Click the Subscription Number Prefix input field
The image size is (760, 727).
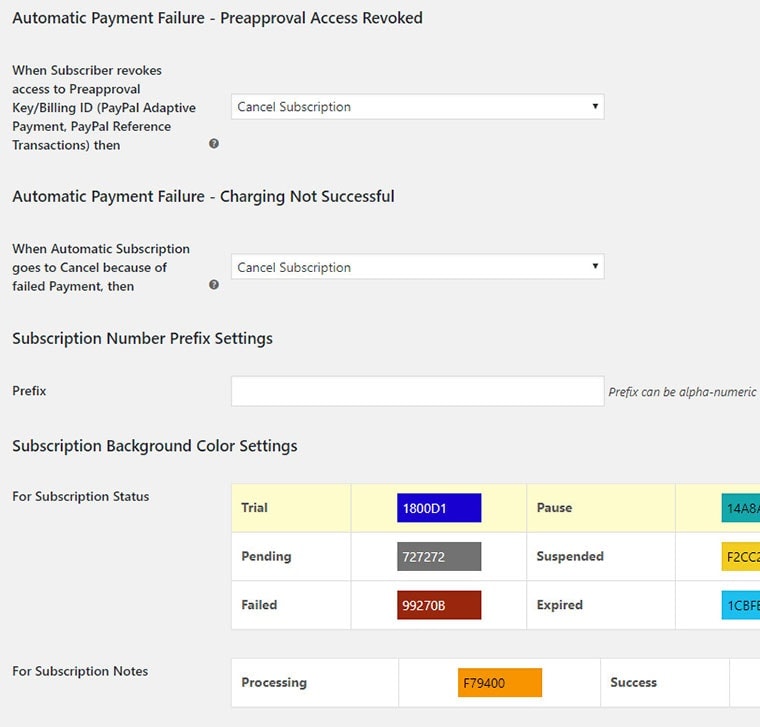pos(417,391)
